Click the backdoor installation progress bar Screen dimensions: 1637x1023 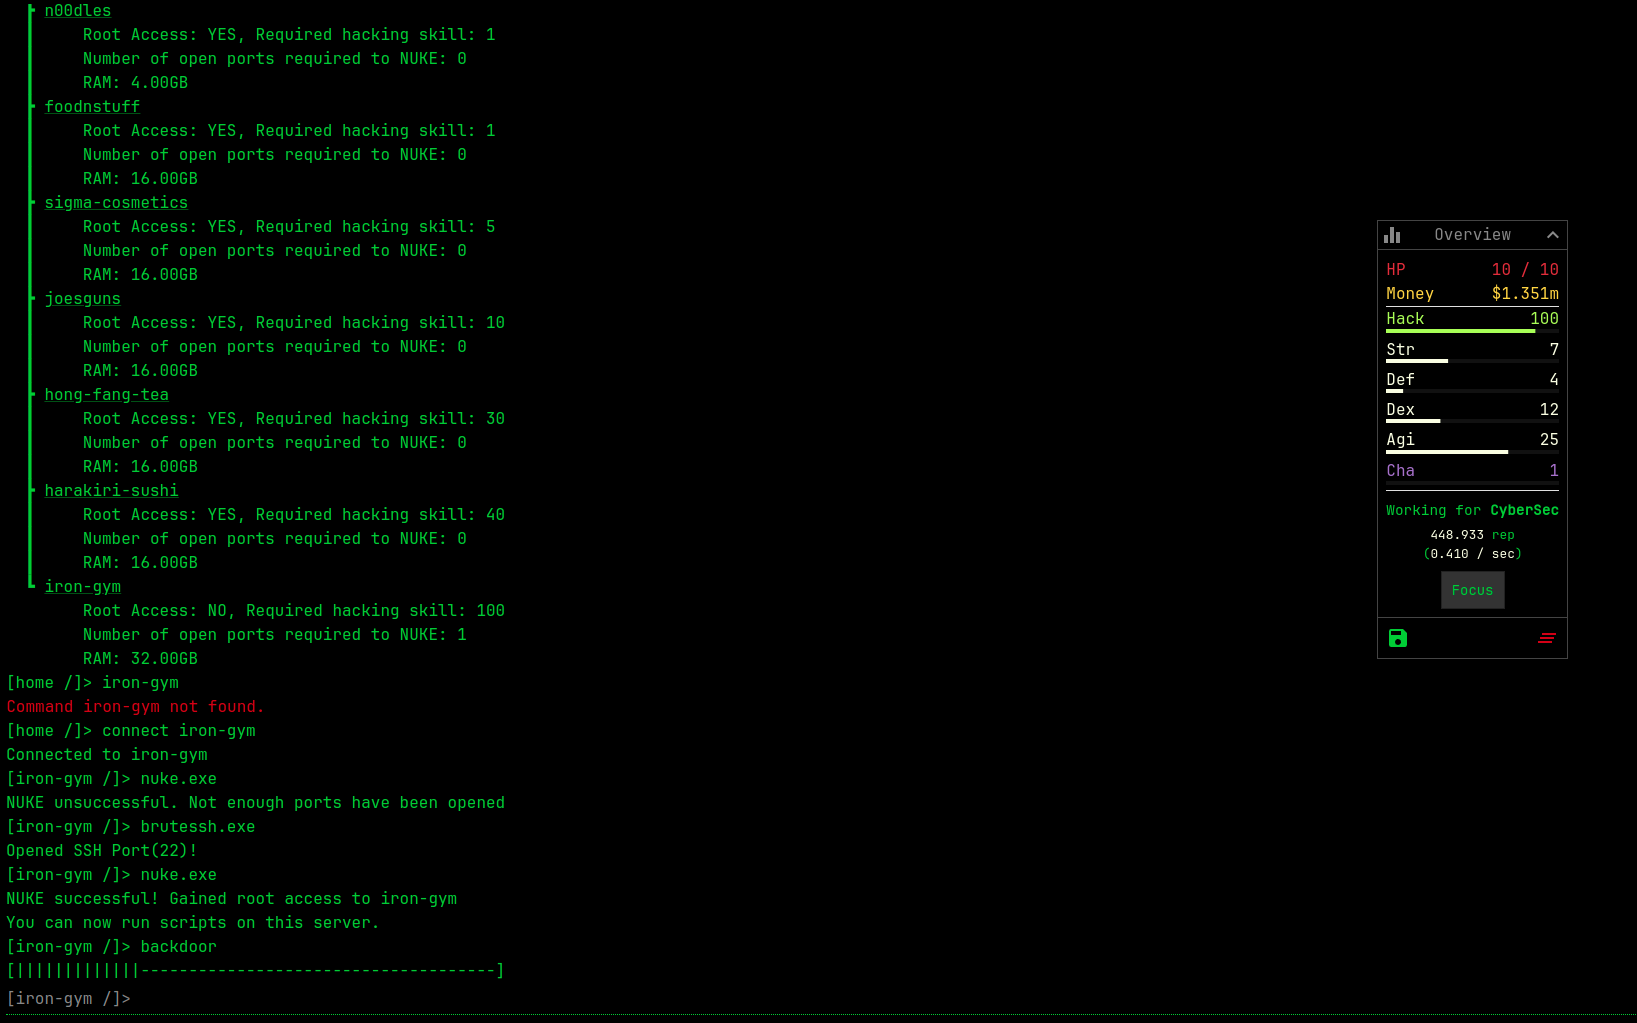tap(255, 971)
